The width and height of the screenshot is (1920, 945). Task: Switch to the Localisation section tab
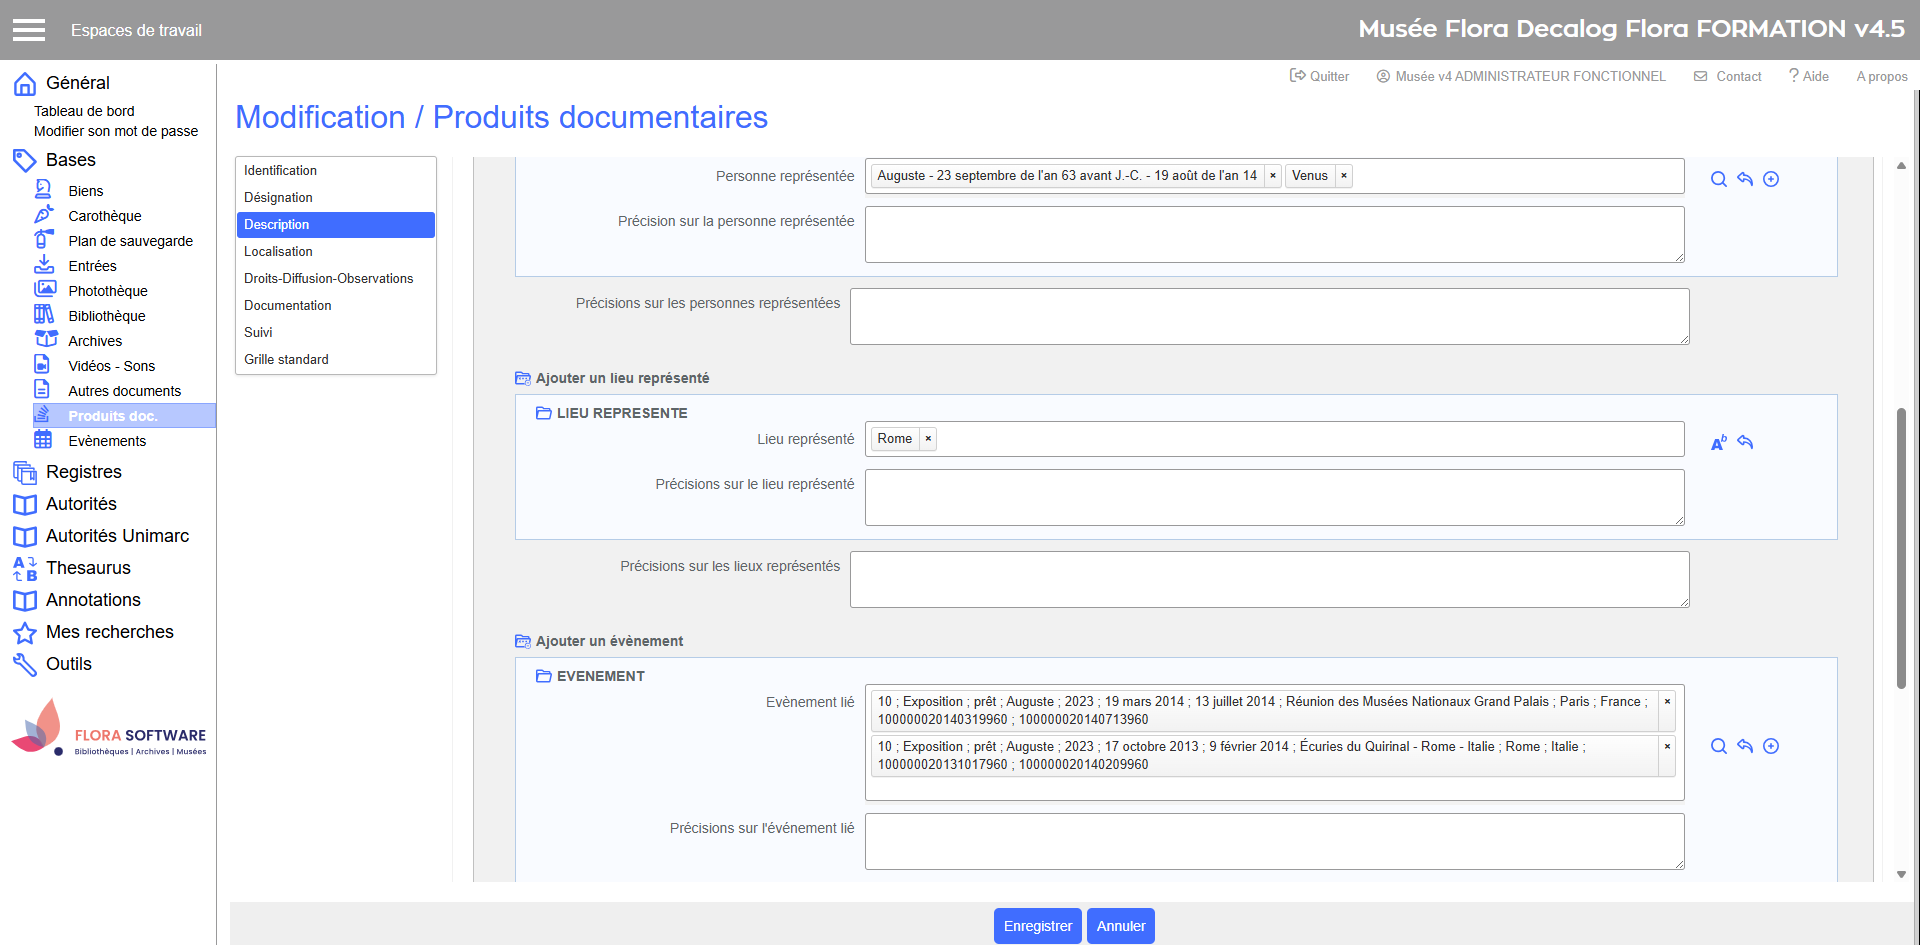278,252
